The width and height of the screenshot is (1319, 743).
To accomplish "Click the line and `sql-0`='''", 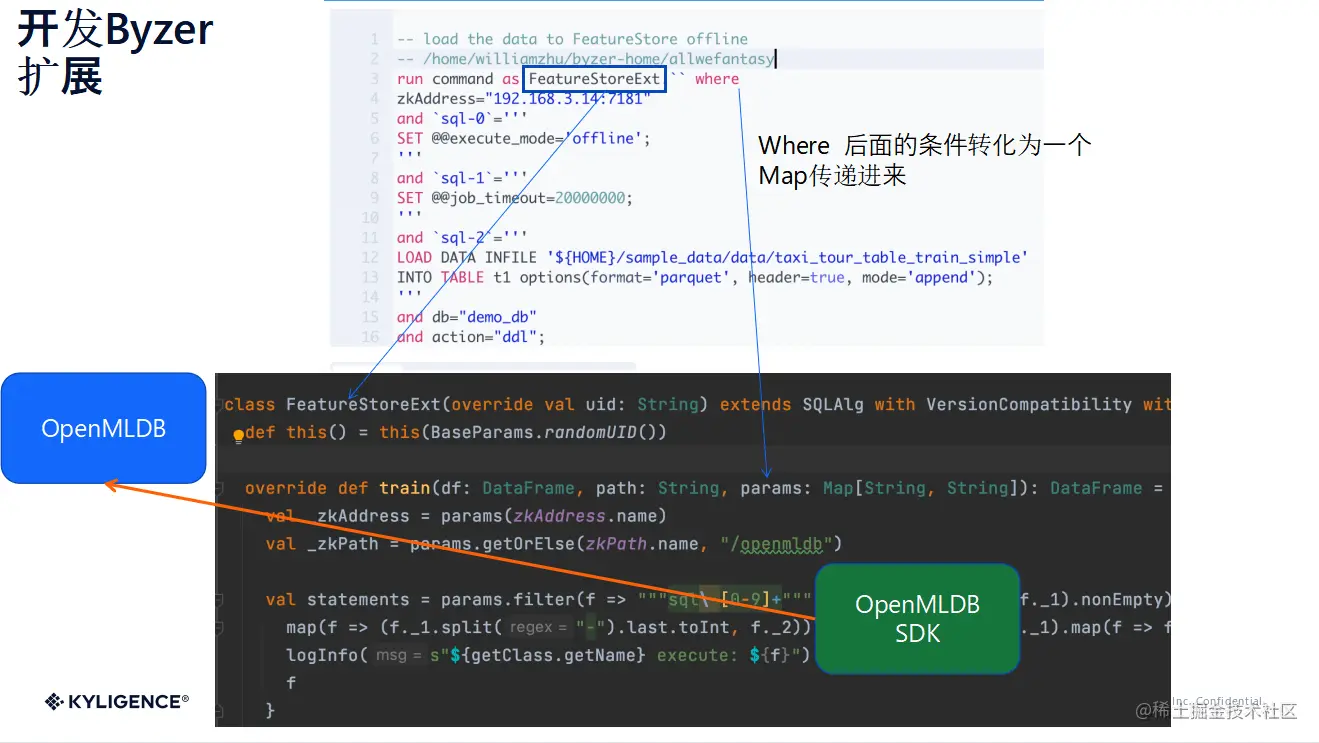I will click(462, 118).
